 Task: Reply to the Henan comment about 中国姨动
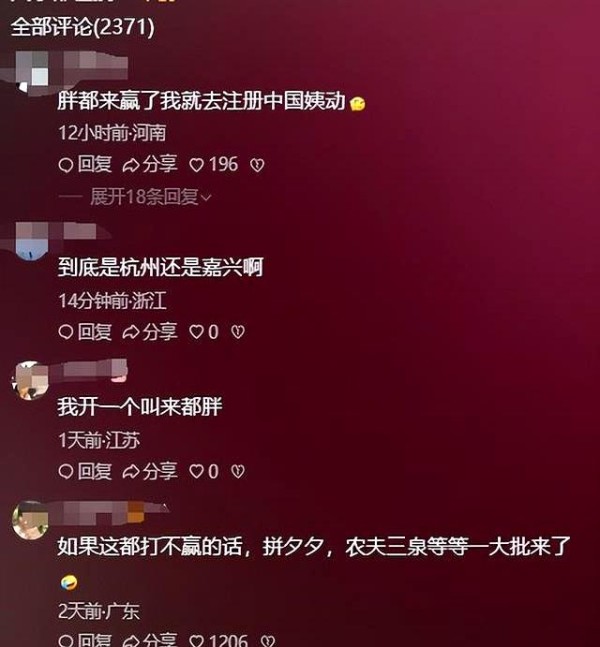click(x=85, y=165)
